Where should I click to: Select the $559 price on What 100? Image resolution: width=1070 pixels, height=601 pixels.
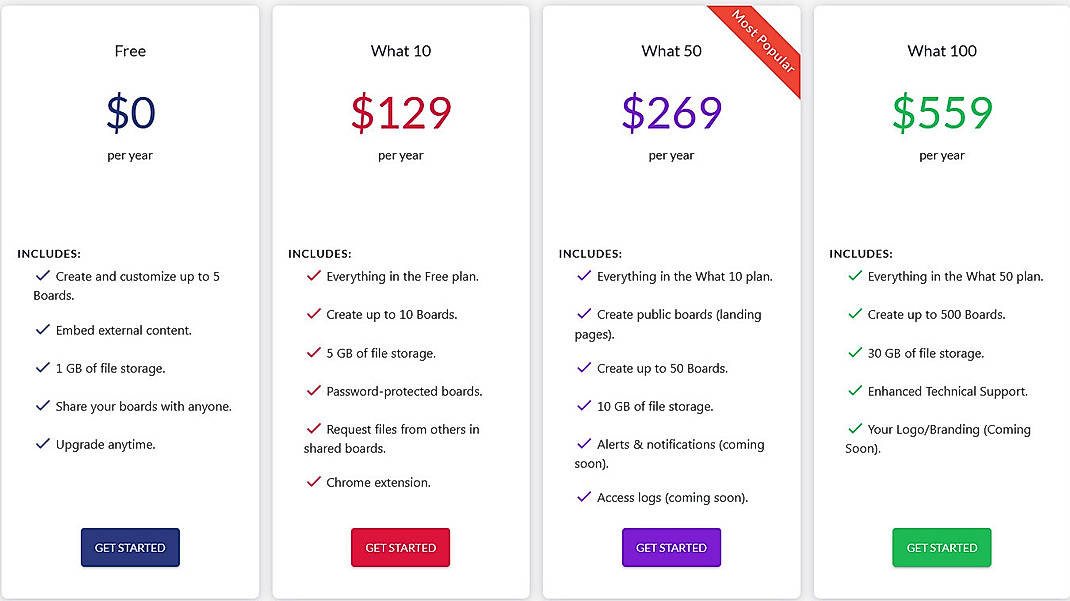point(941,114)
